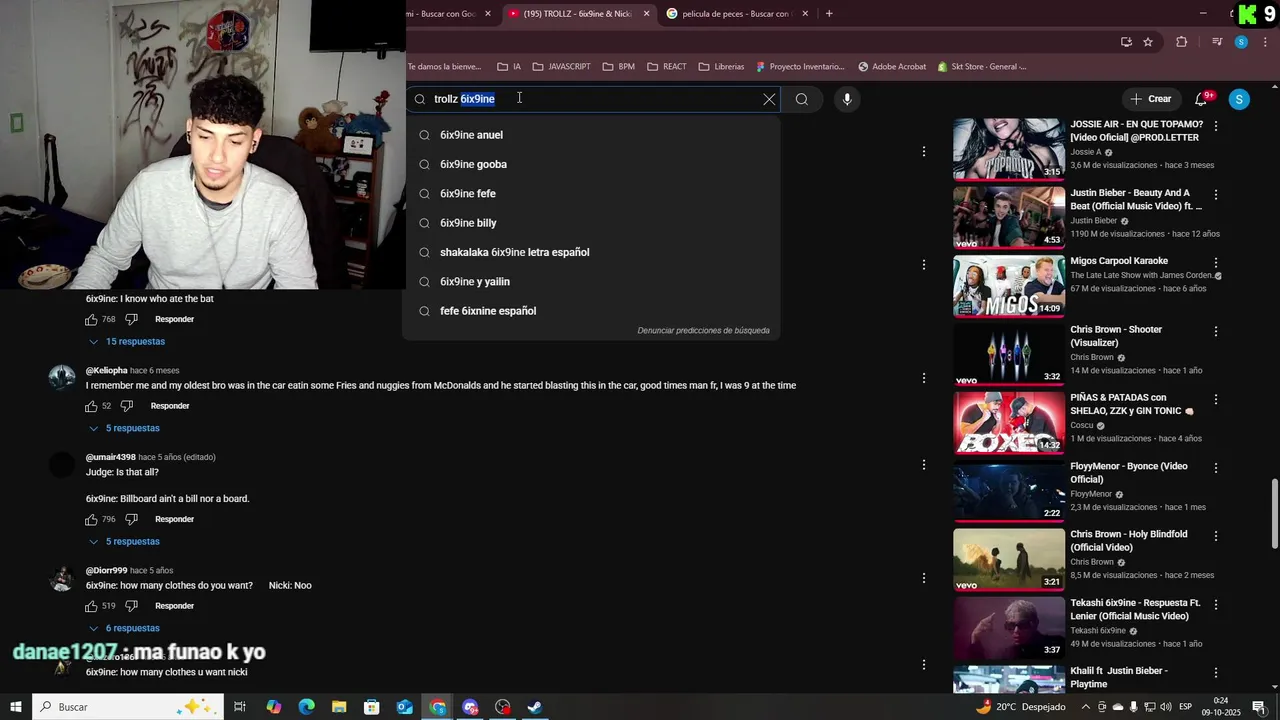
Task: Click Denunciar predicciones de búsqueda link
Action: pos(703,330)
